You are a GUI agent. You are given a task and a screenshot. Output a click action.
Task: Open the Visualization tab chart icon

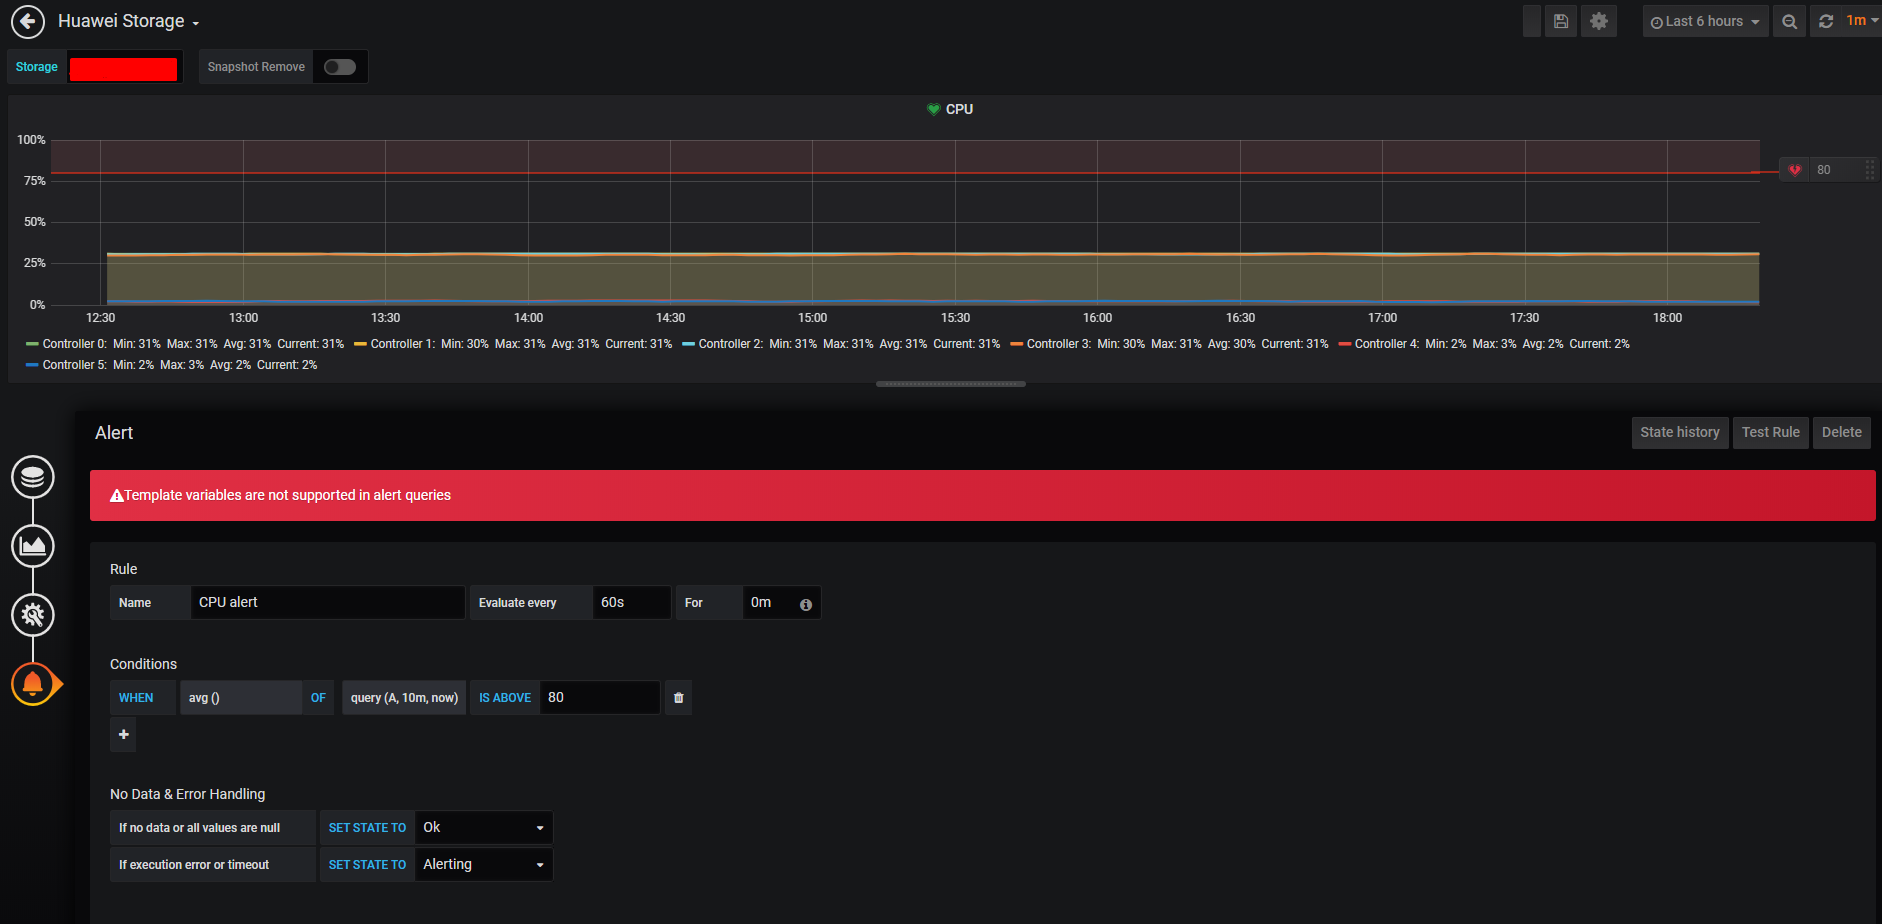33,546
